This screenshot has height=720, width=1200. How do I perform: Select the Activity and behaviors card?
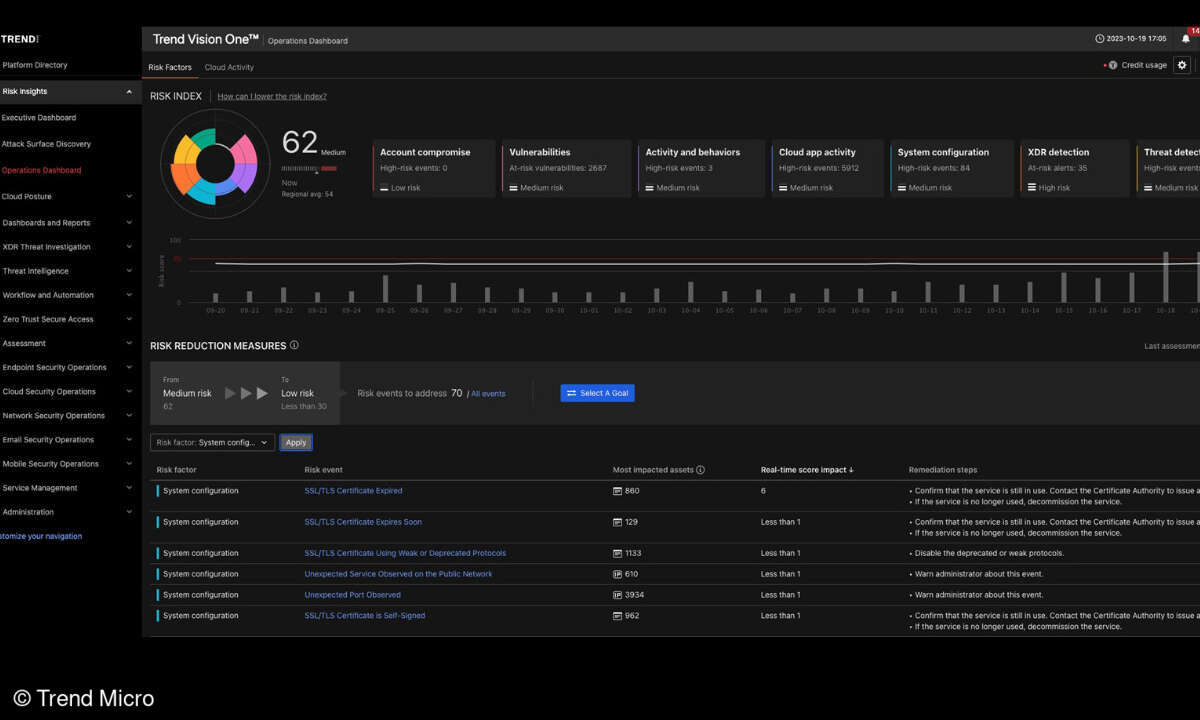tap(702, 169)
